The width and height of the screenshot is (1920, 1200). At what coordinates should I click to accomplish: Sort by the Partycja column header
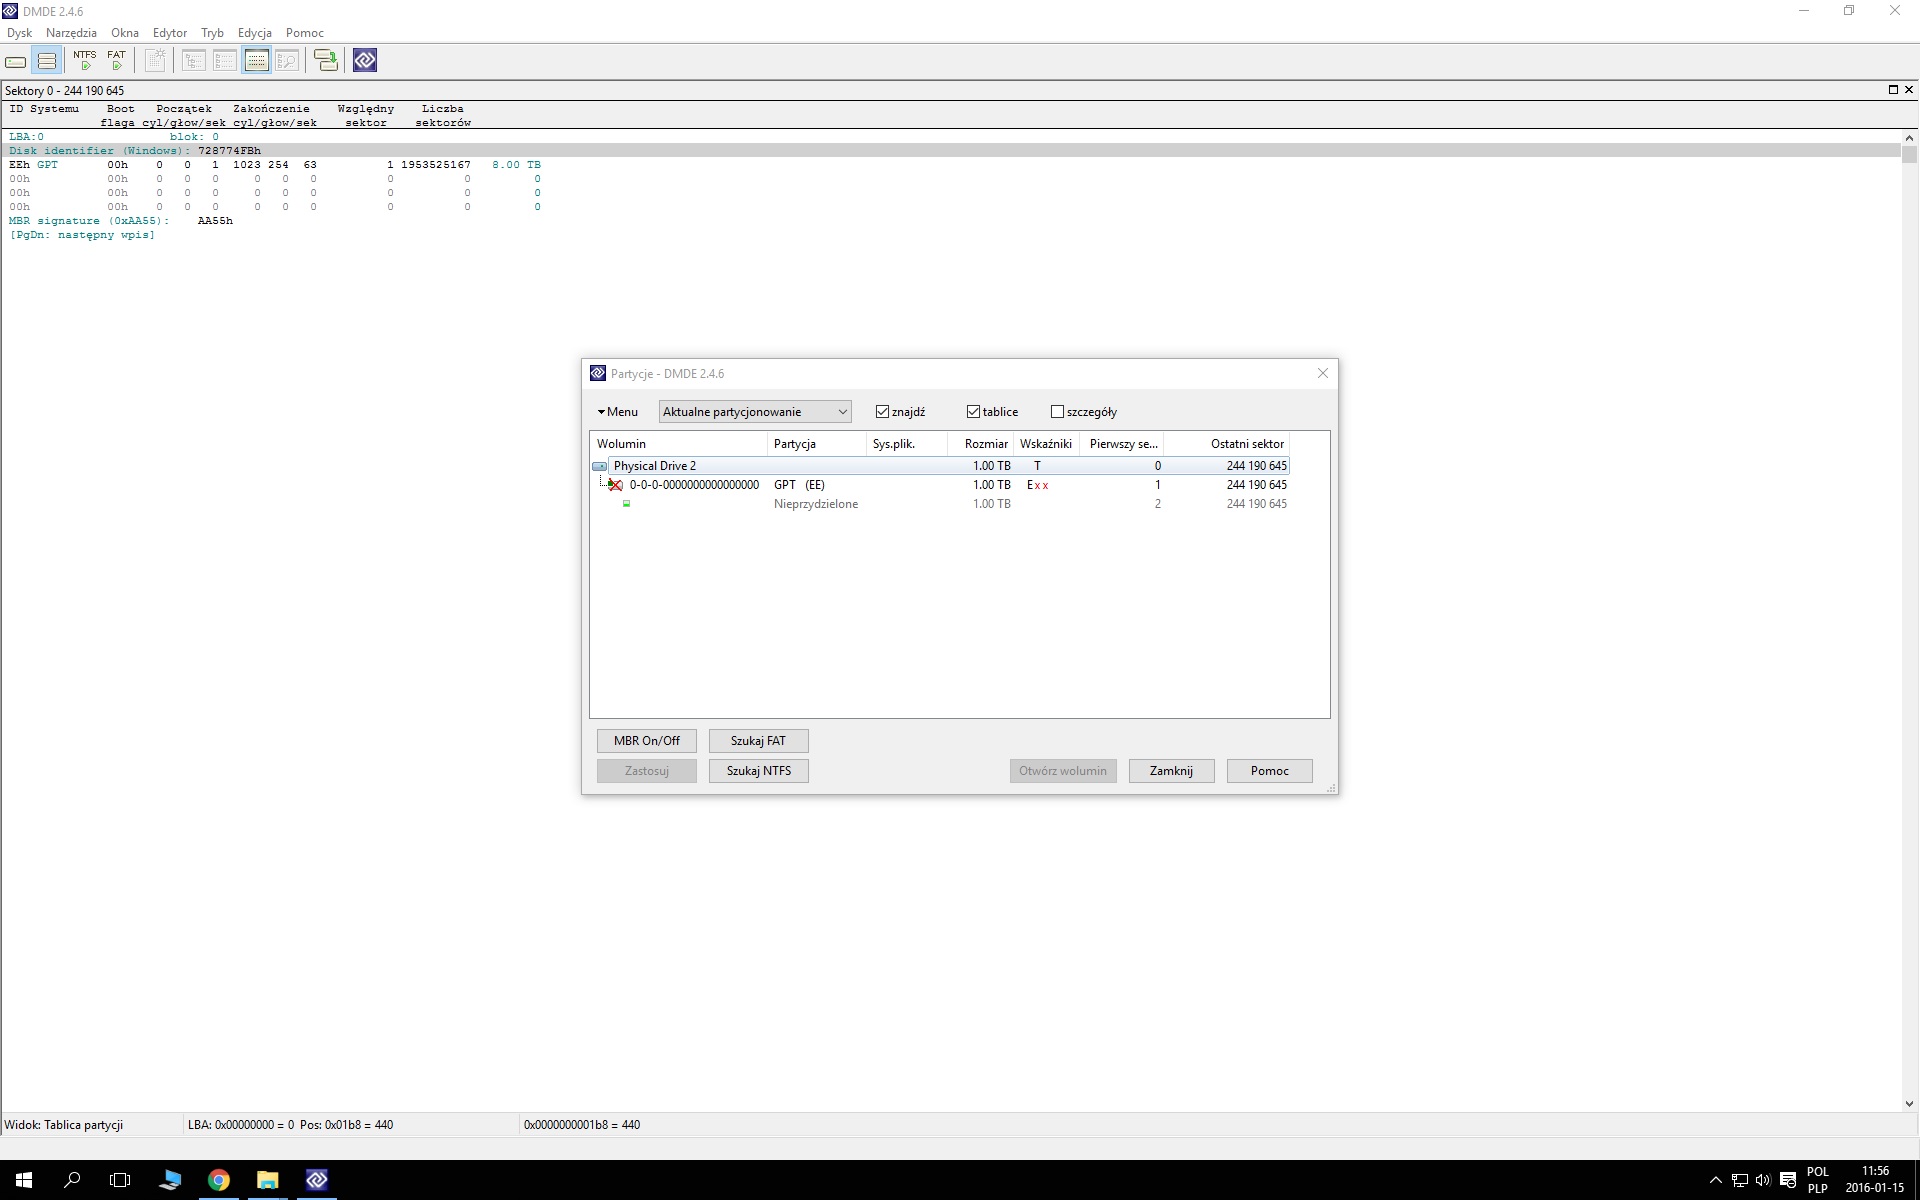tap(817, 444)
